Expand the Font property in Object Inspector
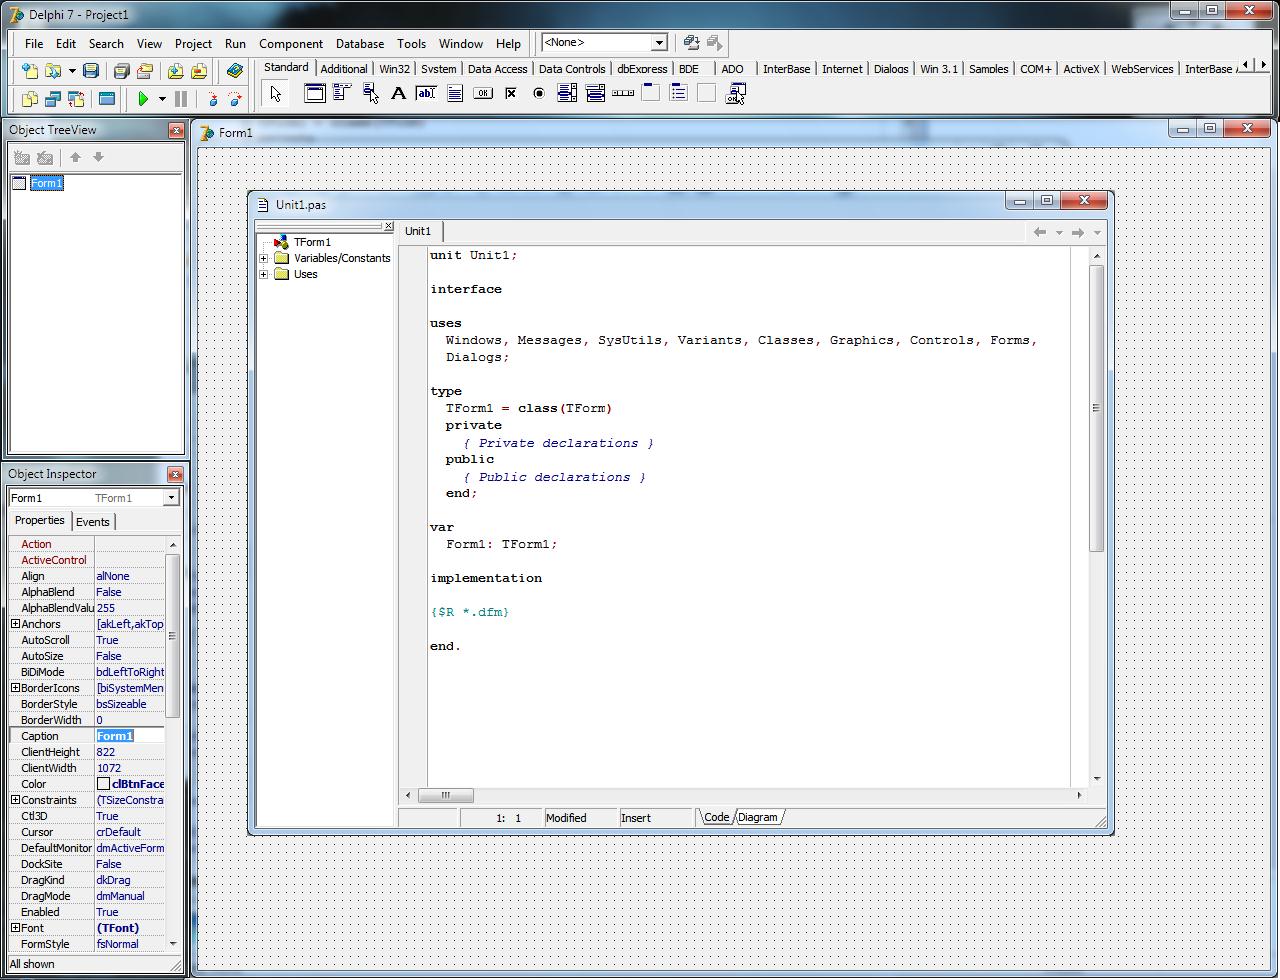1280x980 pixels. (15, 928)
